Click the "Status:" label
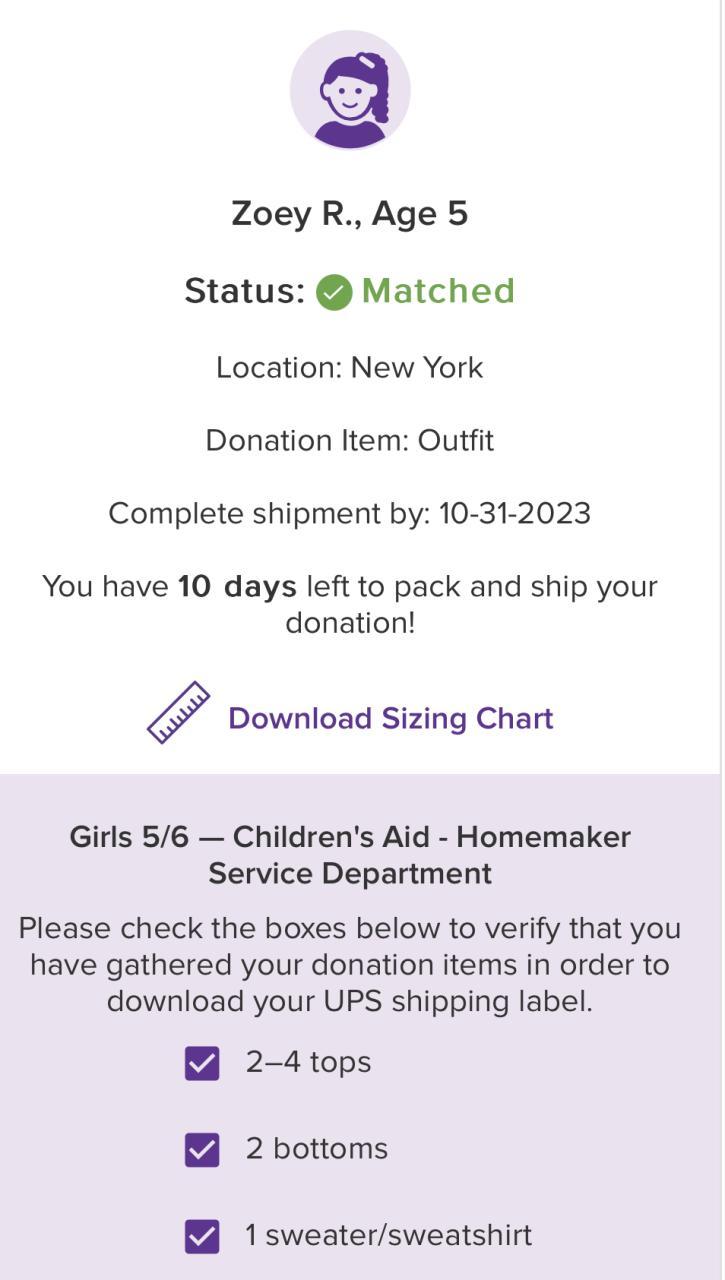 click(x=244, y=291)
